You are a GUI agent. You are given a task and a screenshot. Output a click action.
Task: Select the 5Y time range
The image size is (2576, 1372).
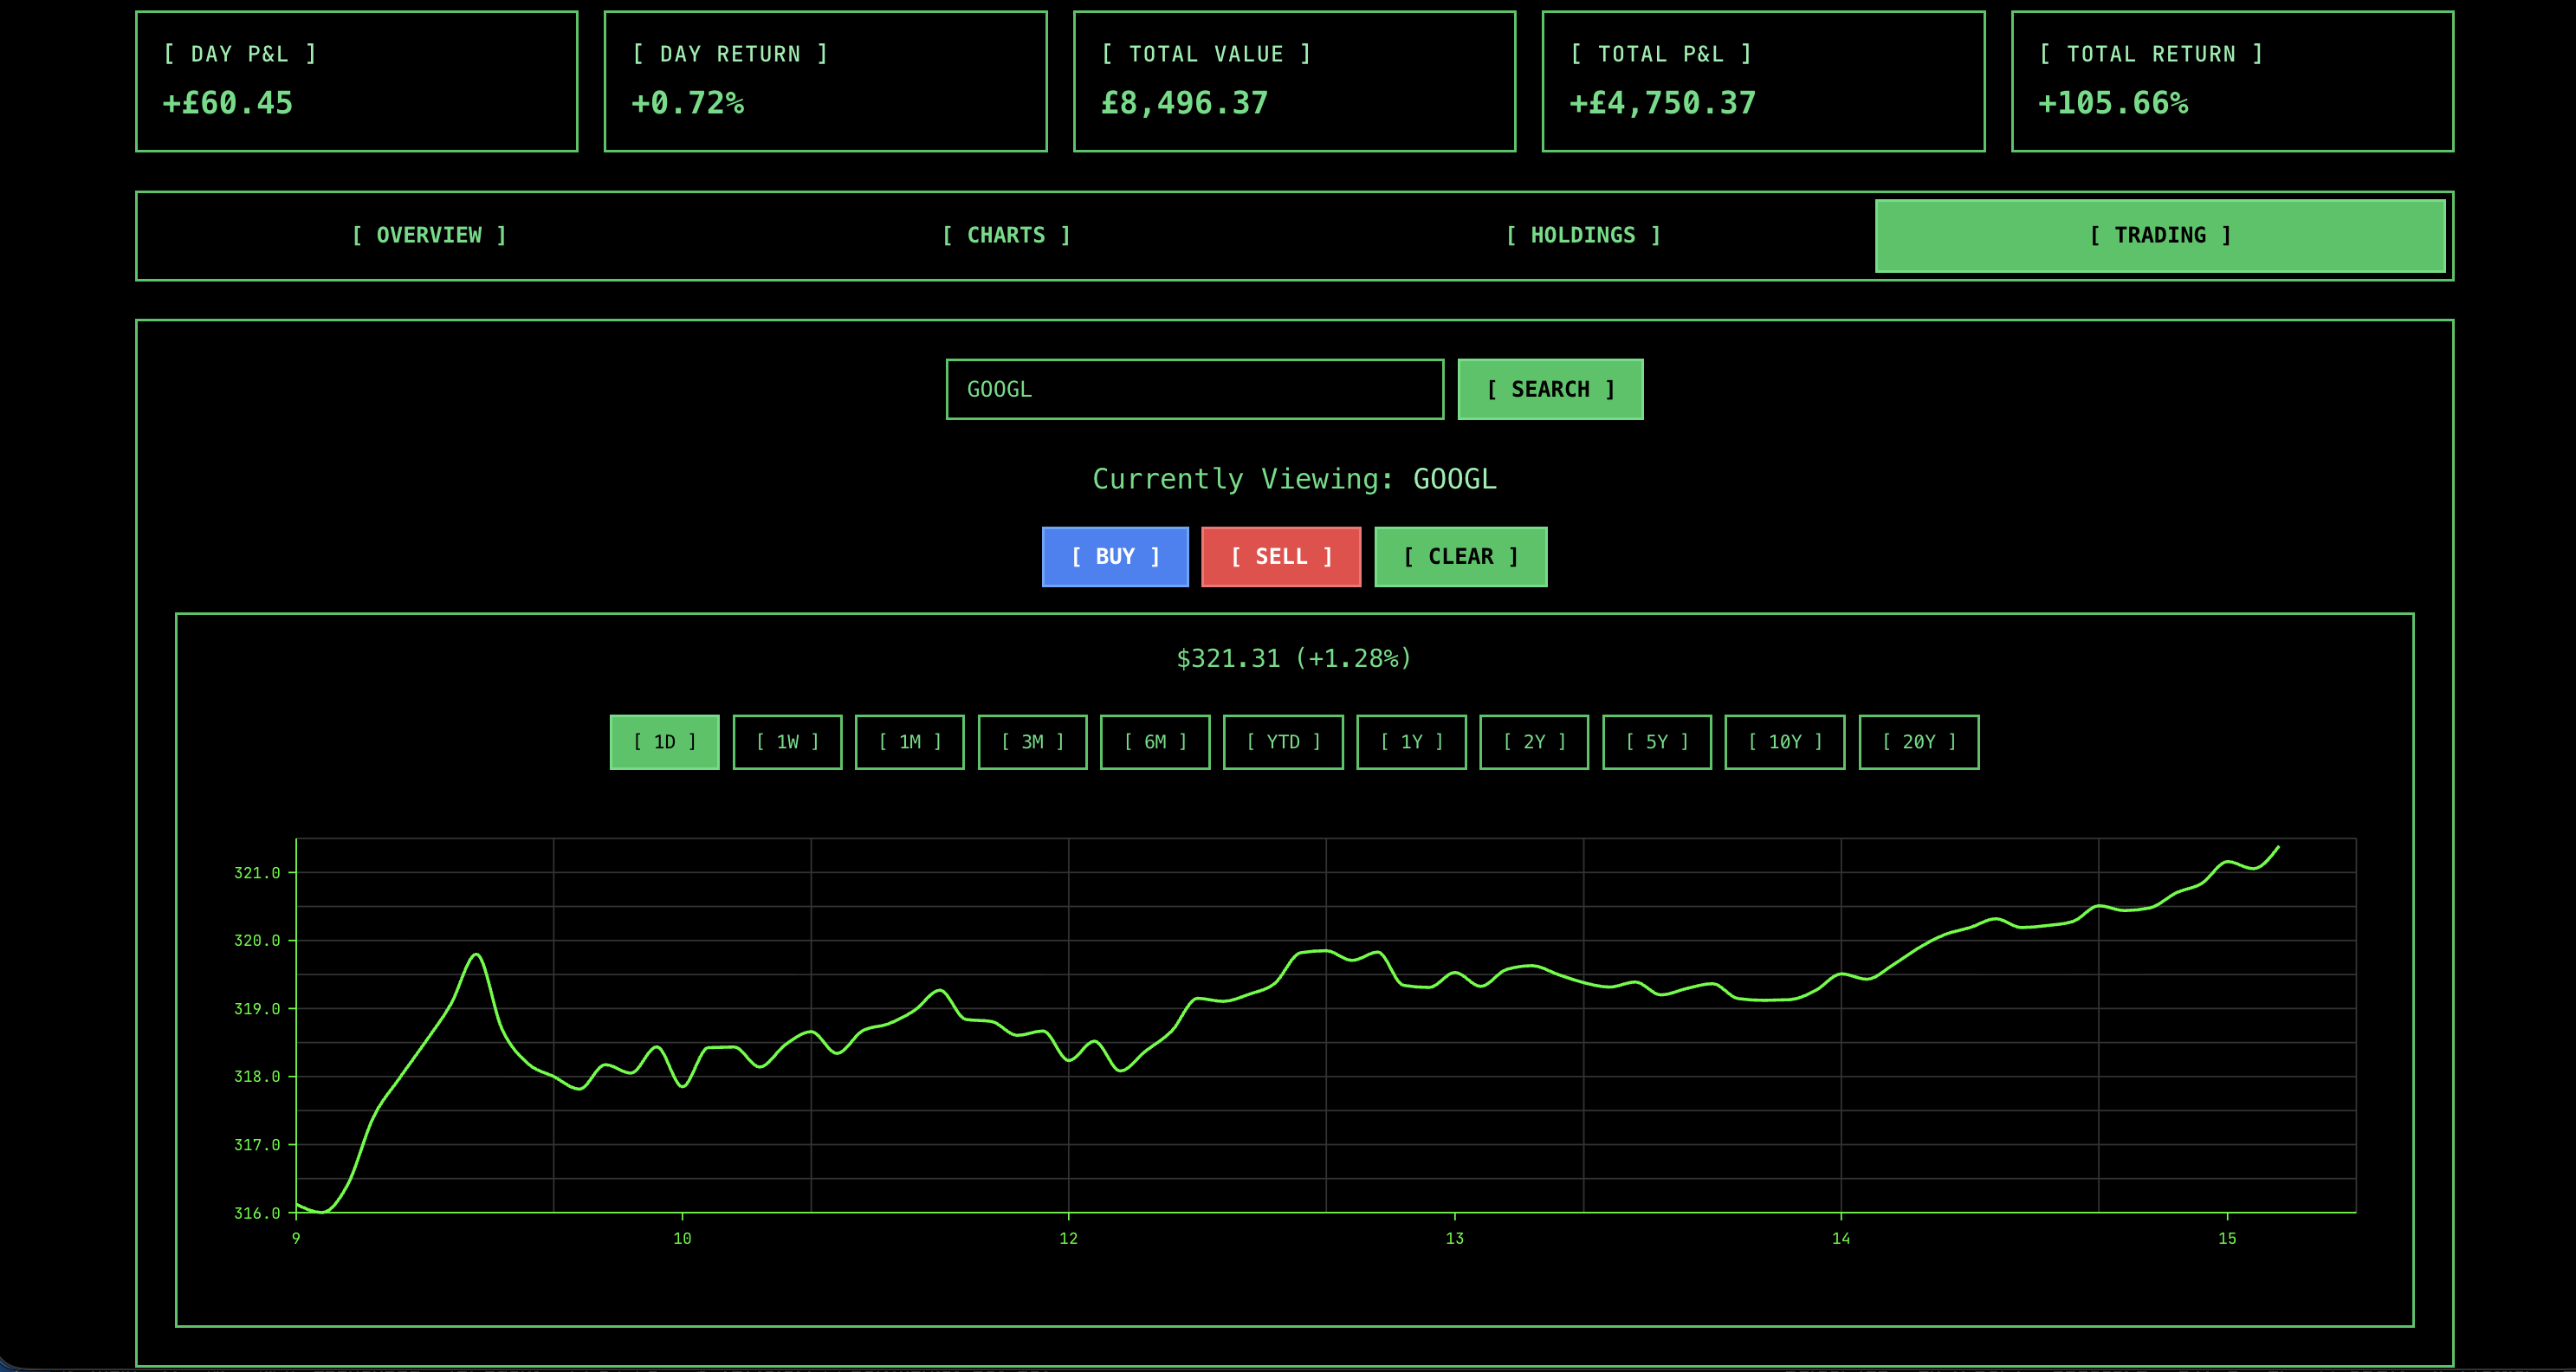pos(1656,742)
